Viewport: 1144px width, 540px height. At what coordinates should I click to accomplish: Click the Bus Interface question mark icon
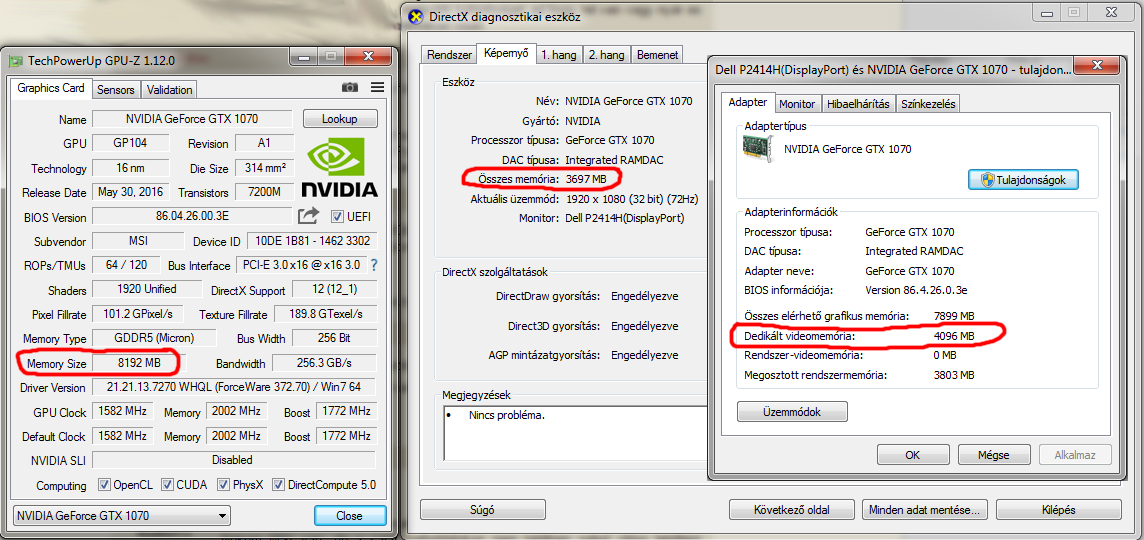374,265
